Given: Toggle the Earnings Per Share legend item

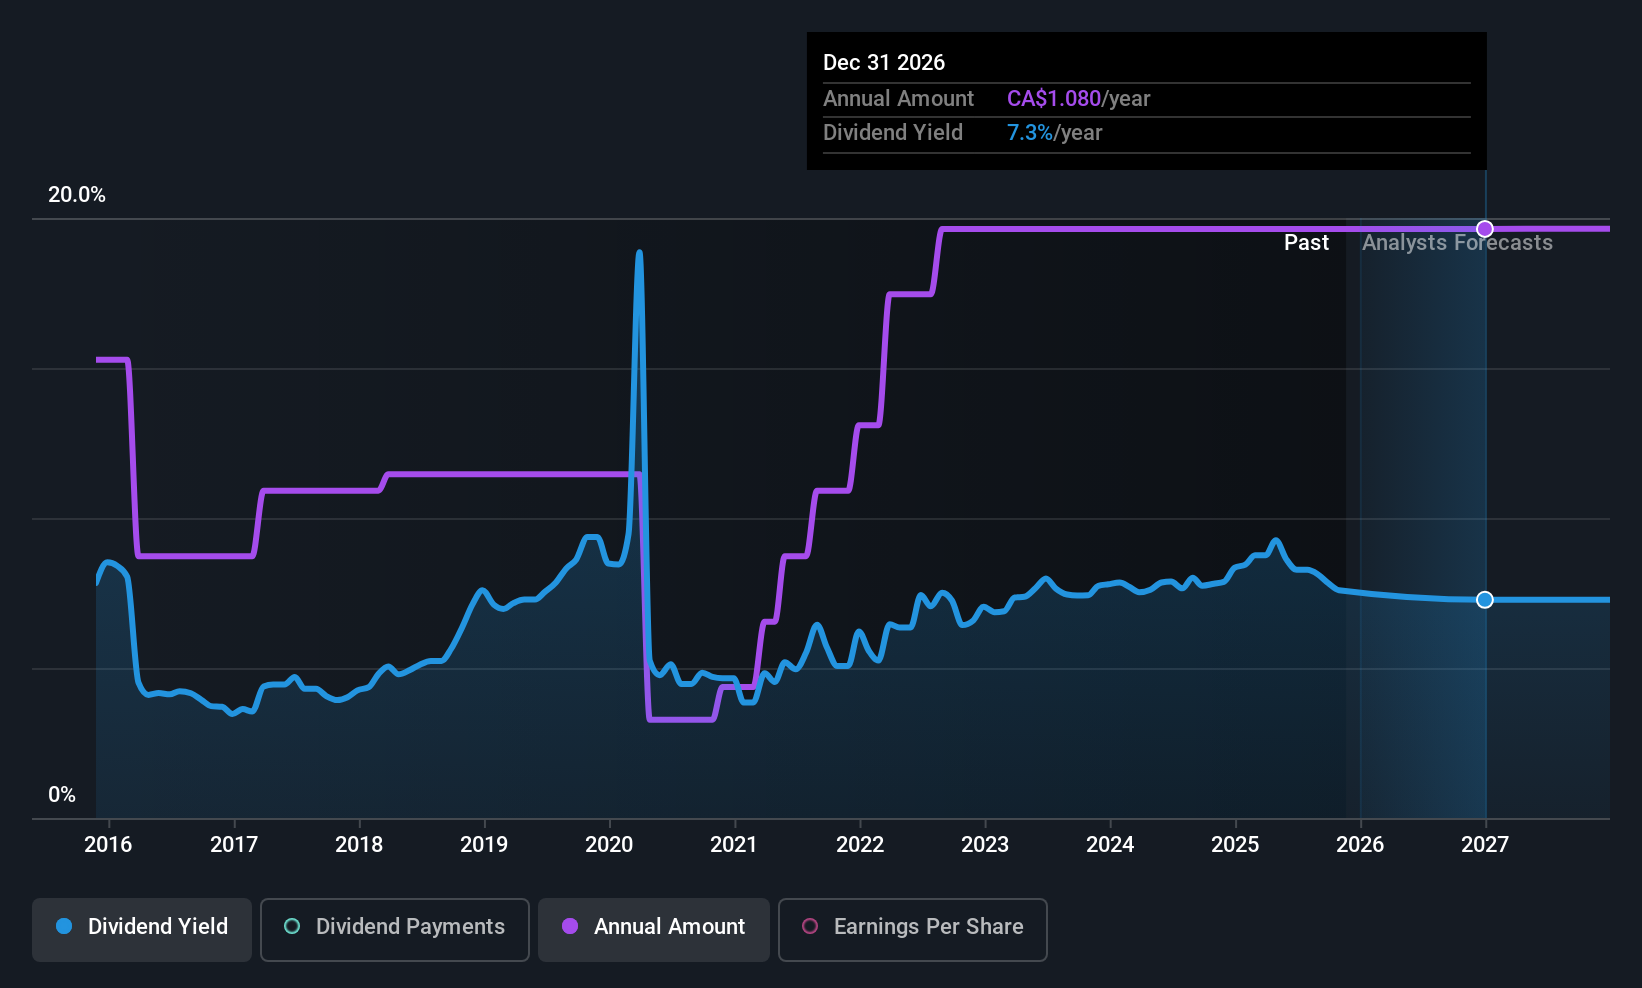Looking at the screenshot, I should (912, 929).
